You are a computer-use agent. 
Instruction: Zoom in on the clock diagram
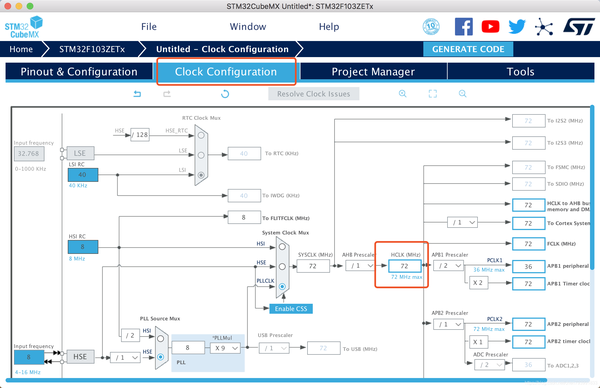click(403, 94)
